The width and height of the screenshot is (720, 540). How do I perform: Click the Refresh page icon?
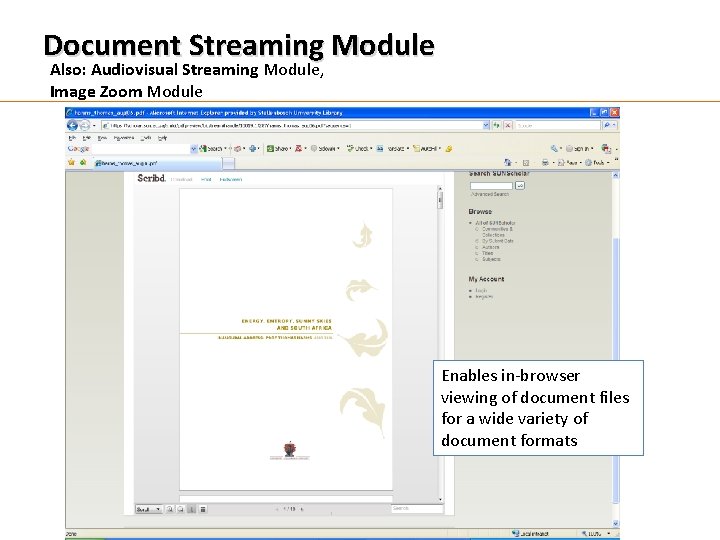[496, 125]
